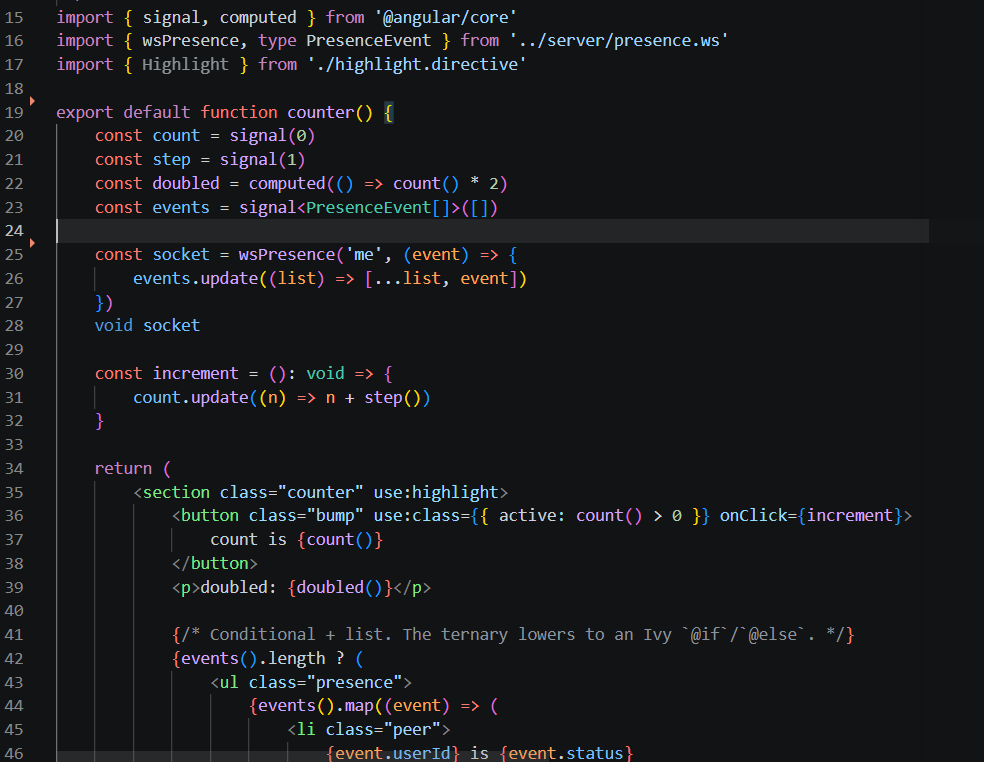Click the Highlight identifier on line 17
984x762 pixels.
tap(185, 65)
